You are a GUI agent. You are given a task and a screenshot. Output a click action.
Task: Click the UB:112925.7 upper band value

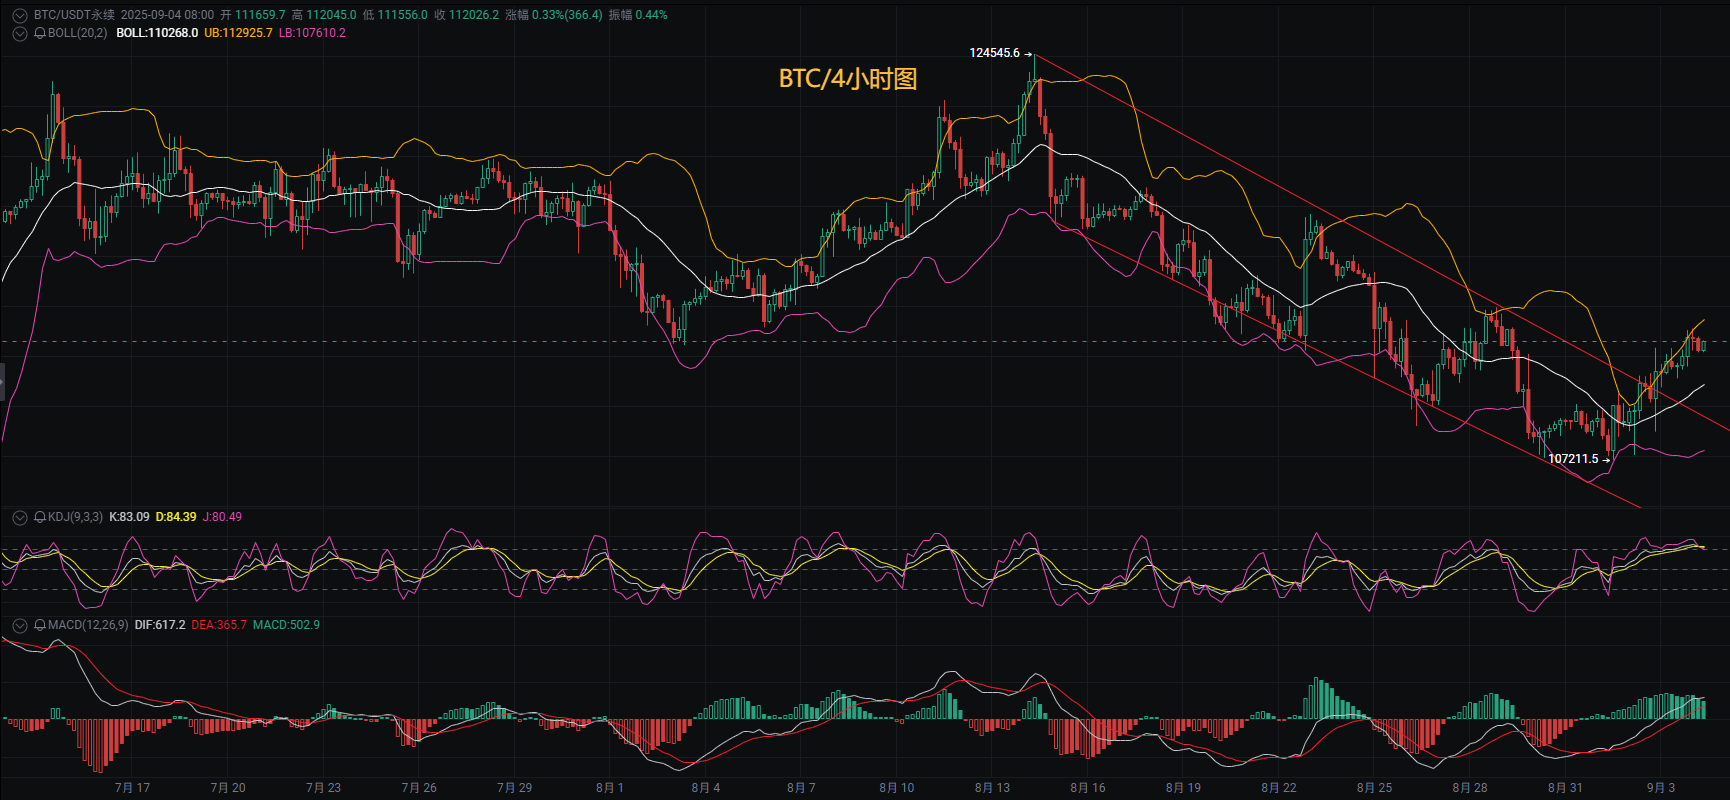[238, 33]
